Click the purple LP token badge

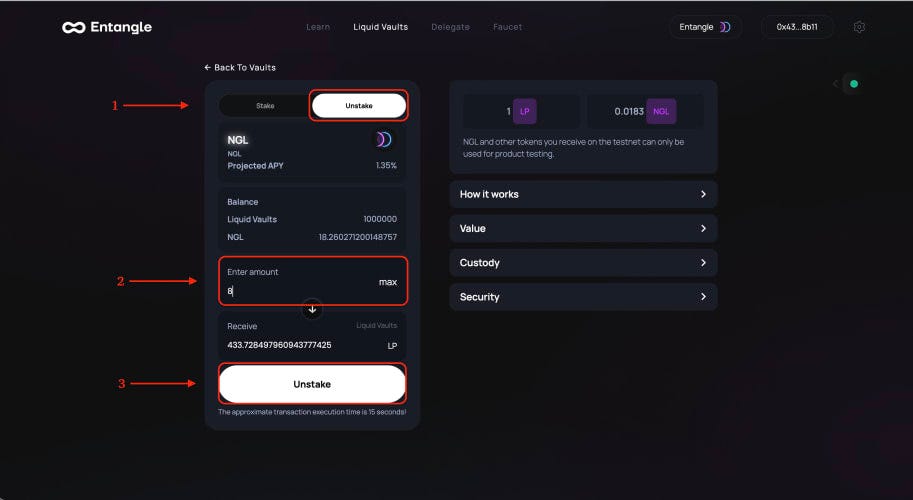(x=525, y=111)
